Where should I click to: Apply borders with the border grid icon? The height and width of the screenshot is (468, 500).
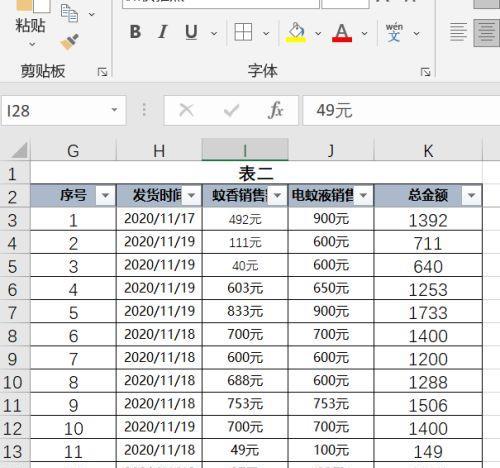pyautogui.click(x=243, y=32)
